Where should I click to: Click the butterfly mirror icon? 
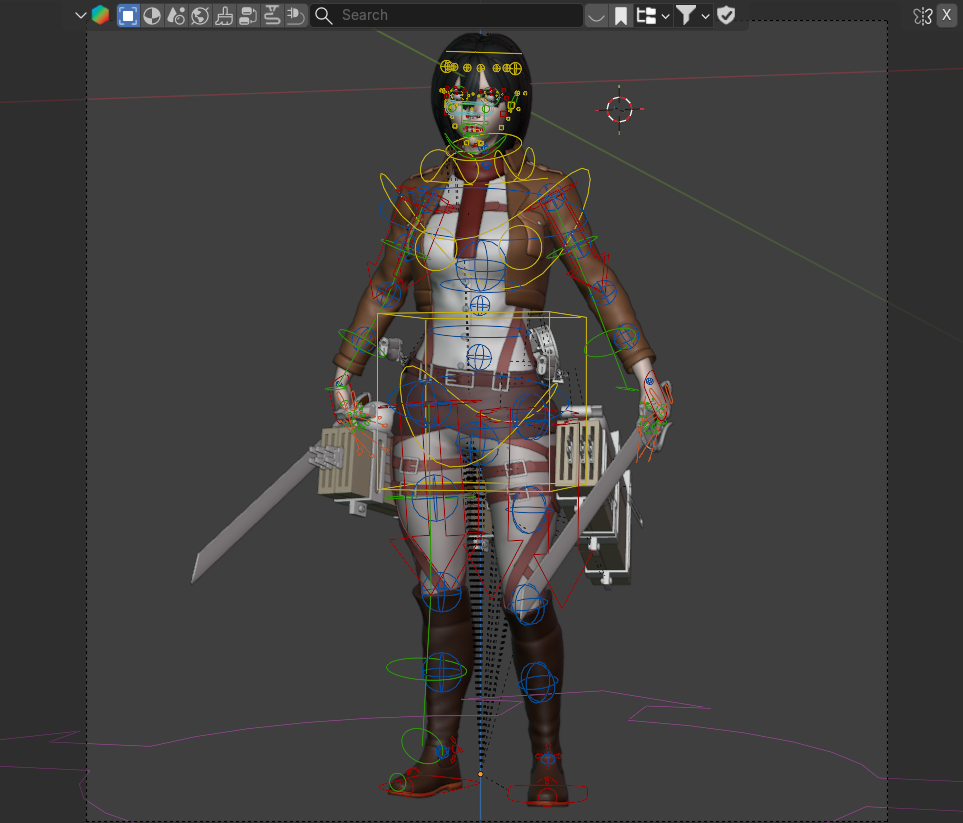coord(923,15)
